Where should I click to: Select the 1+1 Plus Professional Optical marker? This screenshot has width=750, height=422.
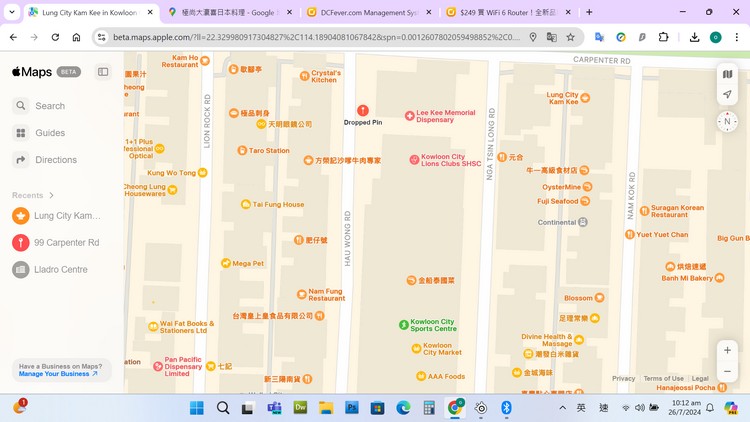(x=160, y=149)
